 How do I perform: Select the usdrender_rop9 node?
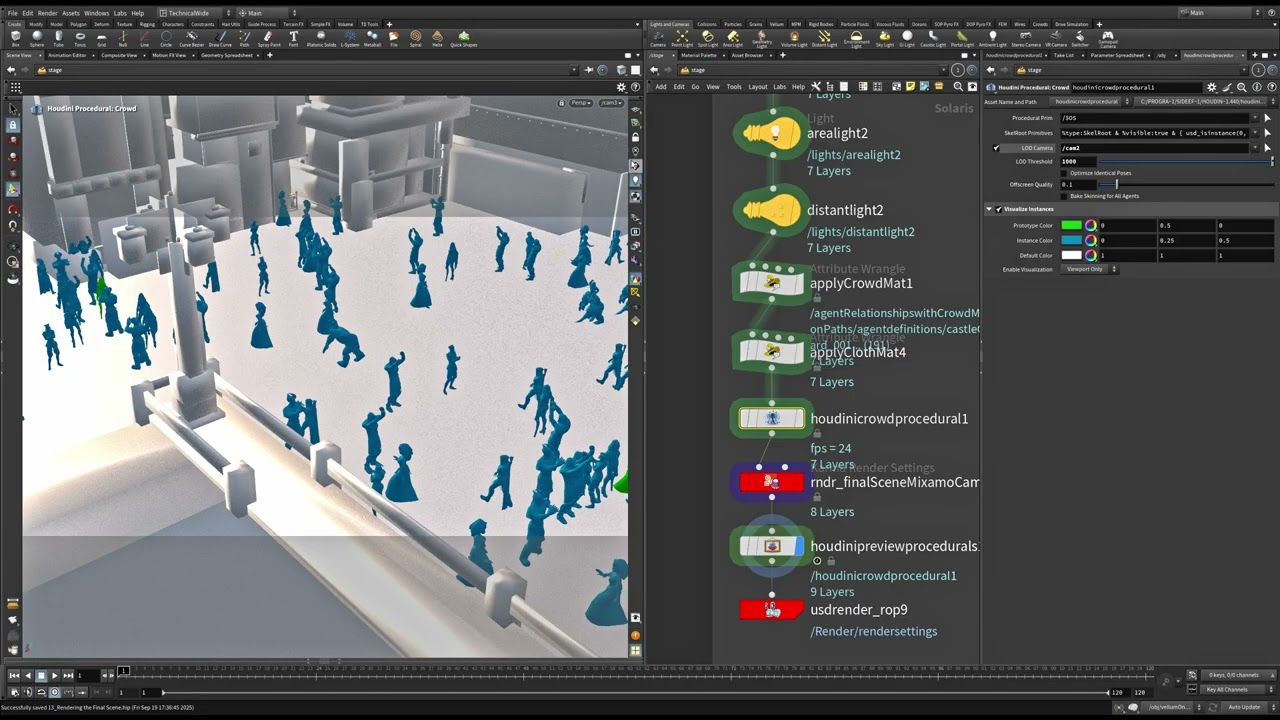pyautogui.click(x=771, y=609)
